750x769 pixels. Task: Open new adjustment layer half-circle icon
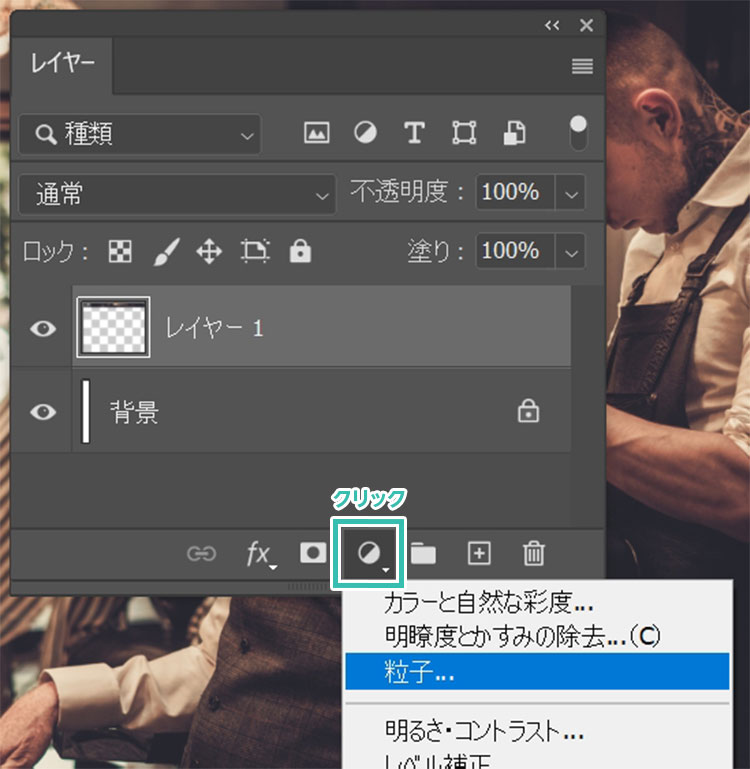[x=369, y=554]
